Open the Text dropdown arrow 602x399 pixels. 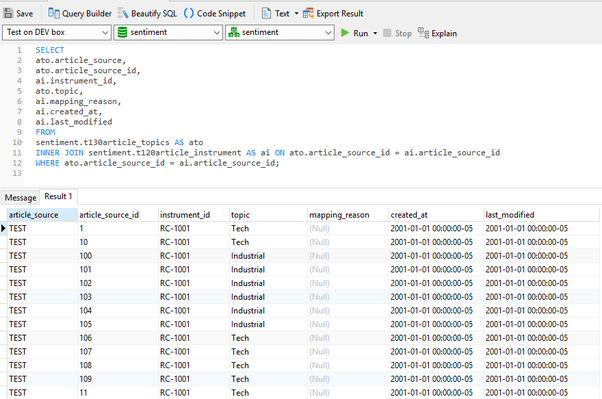pos(296,13)
